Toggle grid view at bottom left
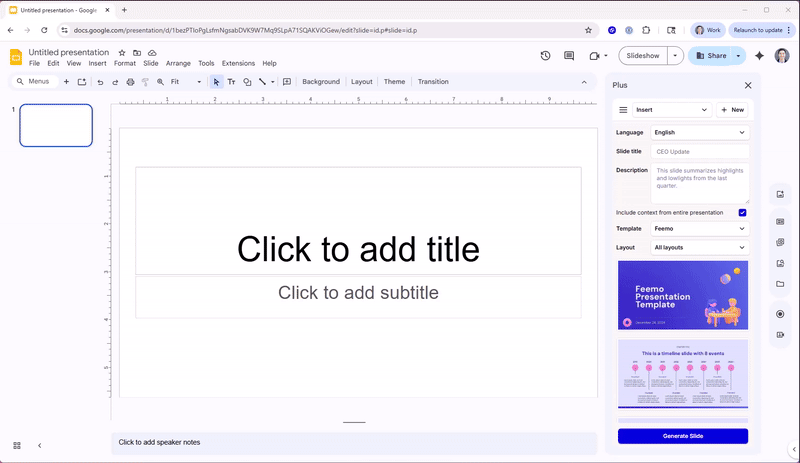 (x=17, y=445)
